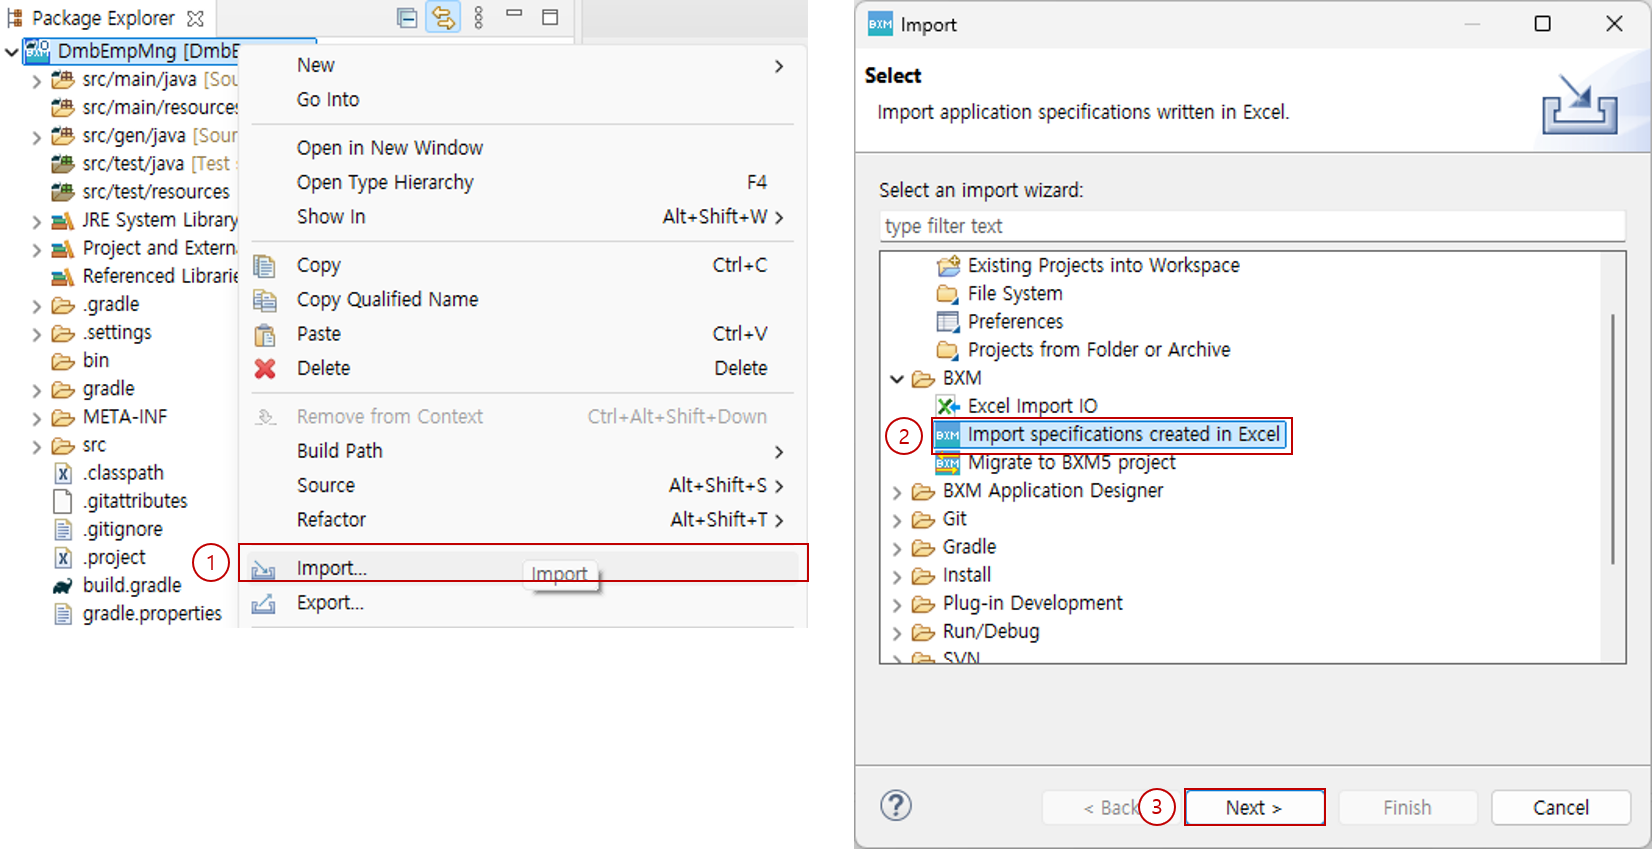Expand BXM Application Designer category
The image size is (1652, 849).
click(x=897, y=492)
